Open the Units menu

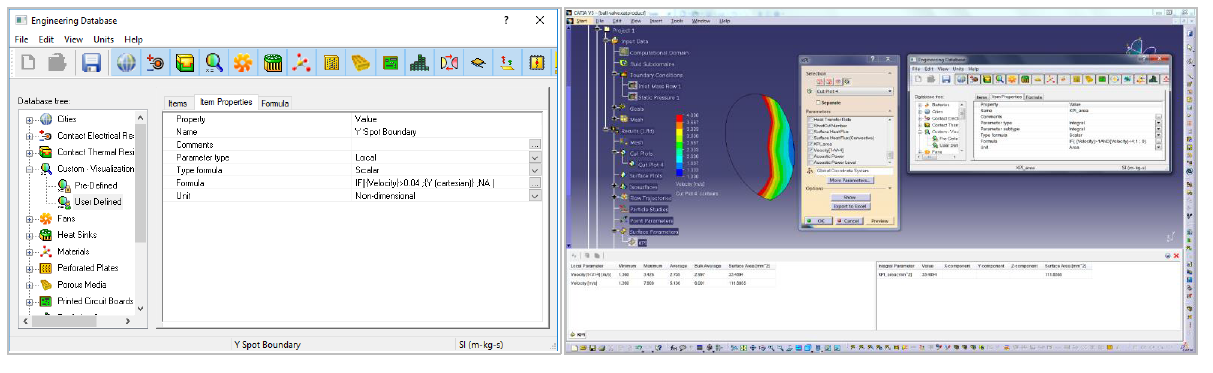pyautogui.click(x=103, y=39)
